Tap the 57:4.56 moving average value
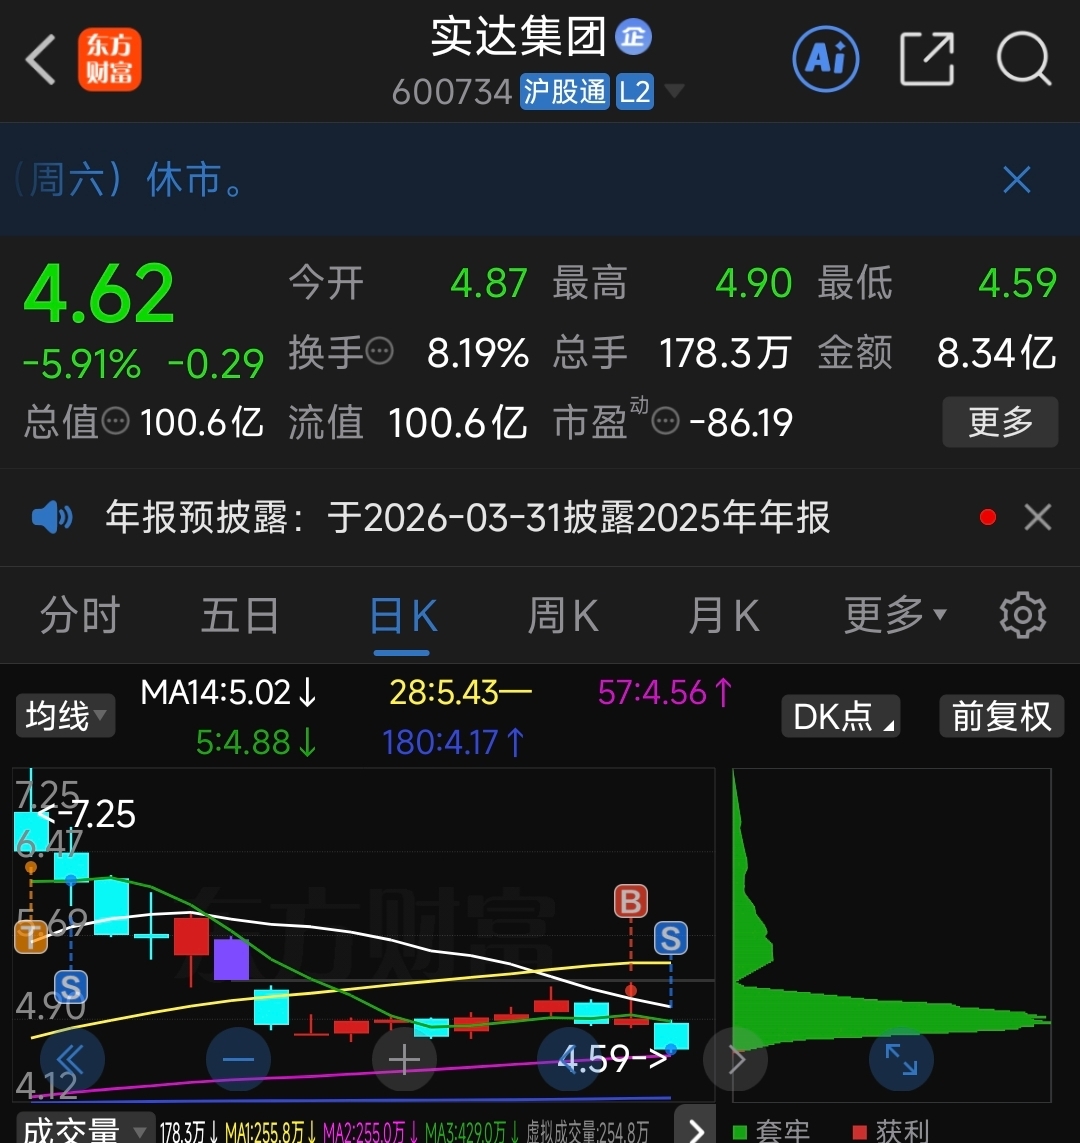 click(665, 692)
